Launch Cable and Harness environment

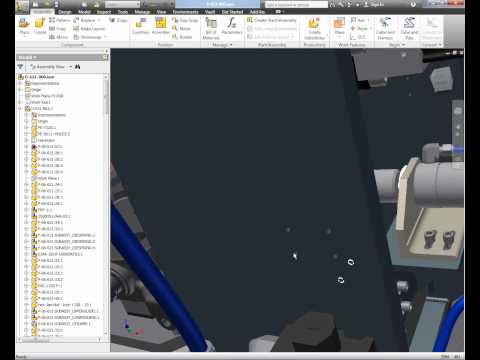[385, 28]
